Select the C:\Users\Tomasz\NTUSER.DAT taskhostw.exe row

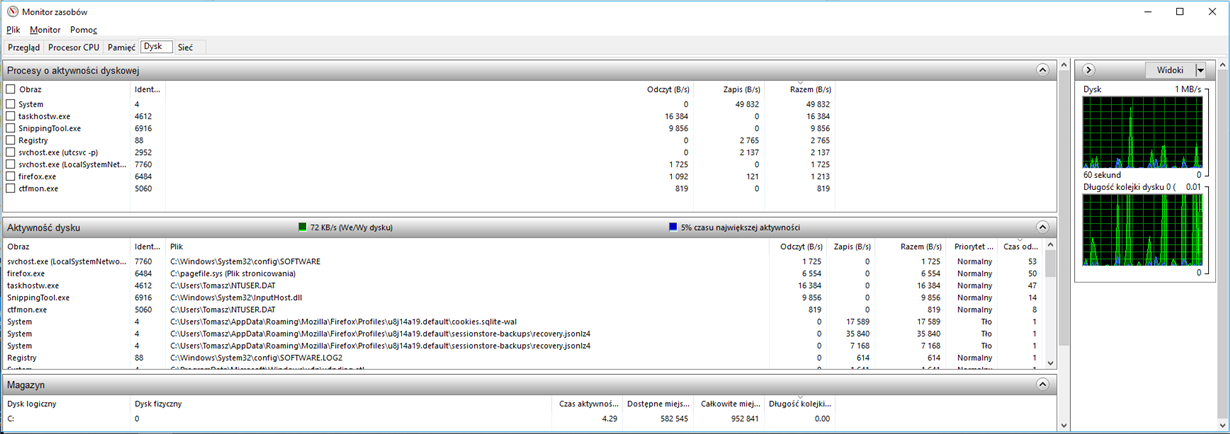[x=523, y=285]
